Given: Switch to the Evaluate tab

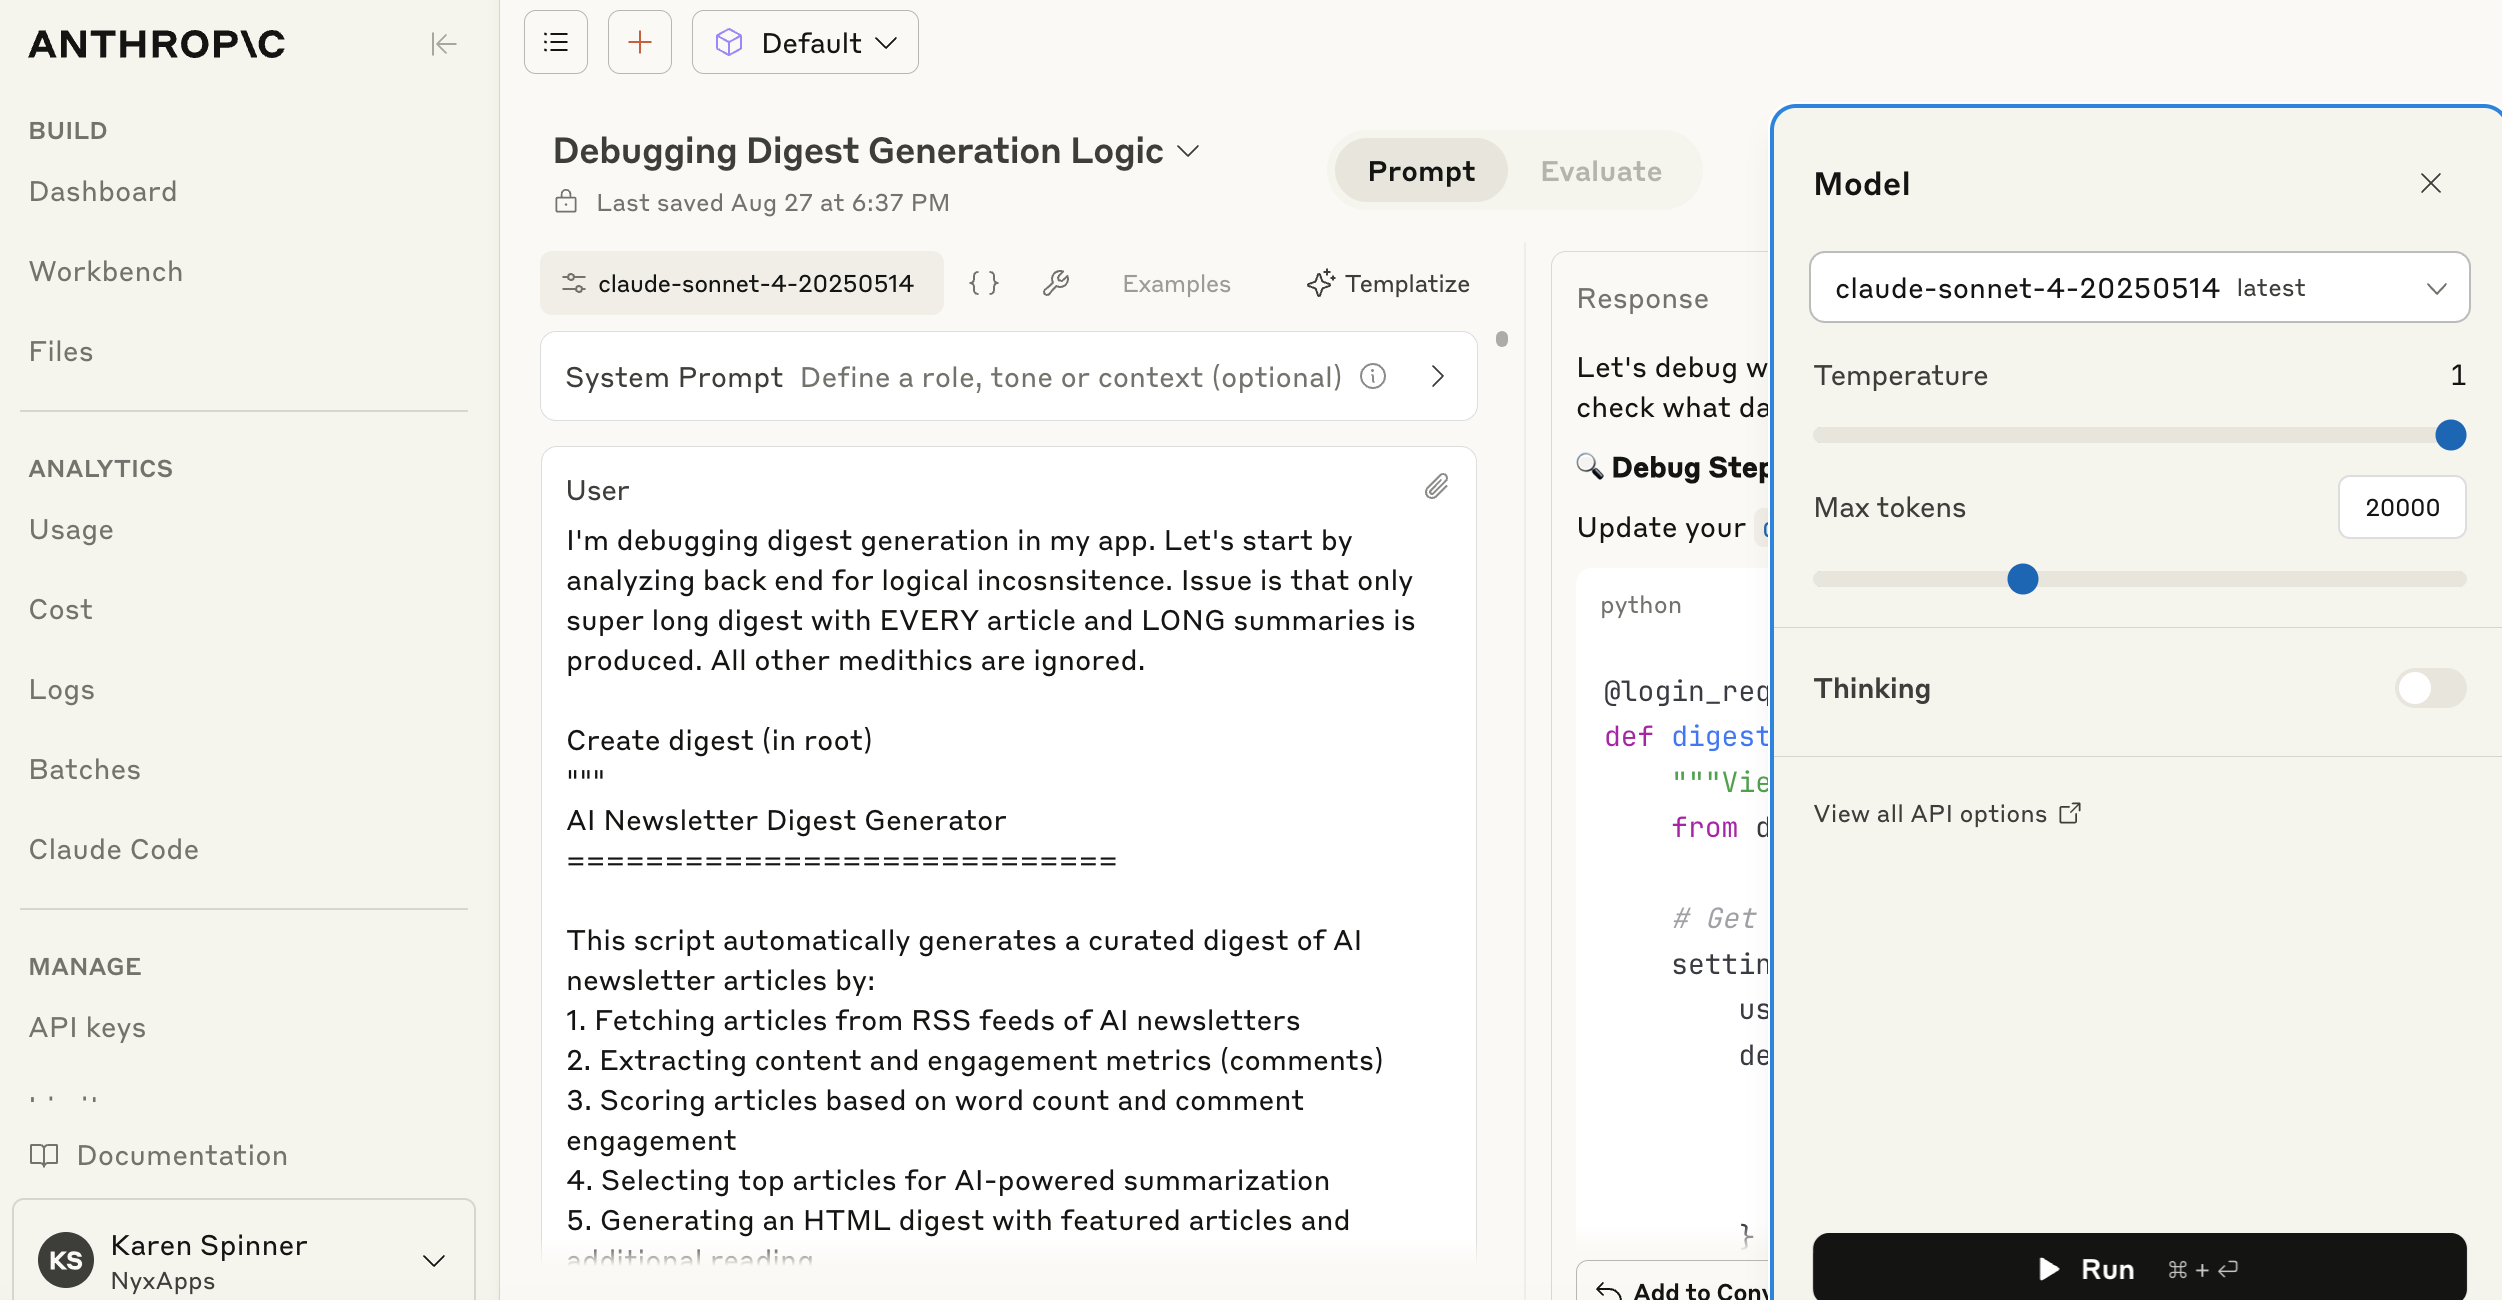Looking at the screenshot, I should click(x=1600, y=172).
